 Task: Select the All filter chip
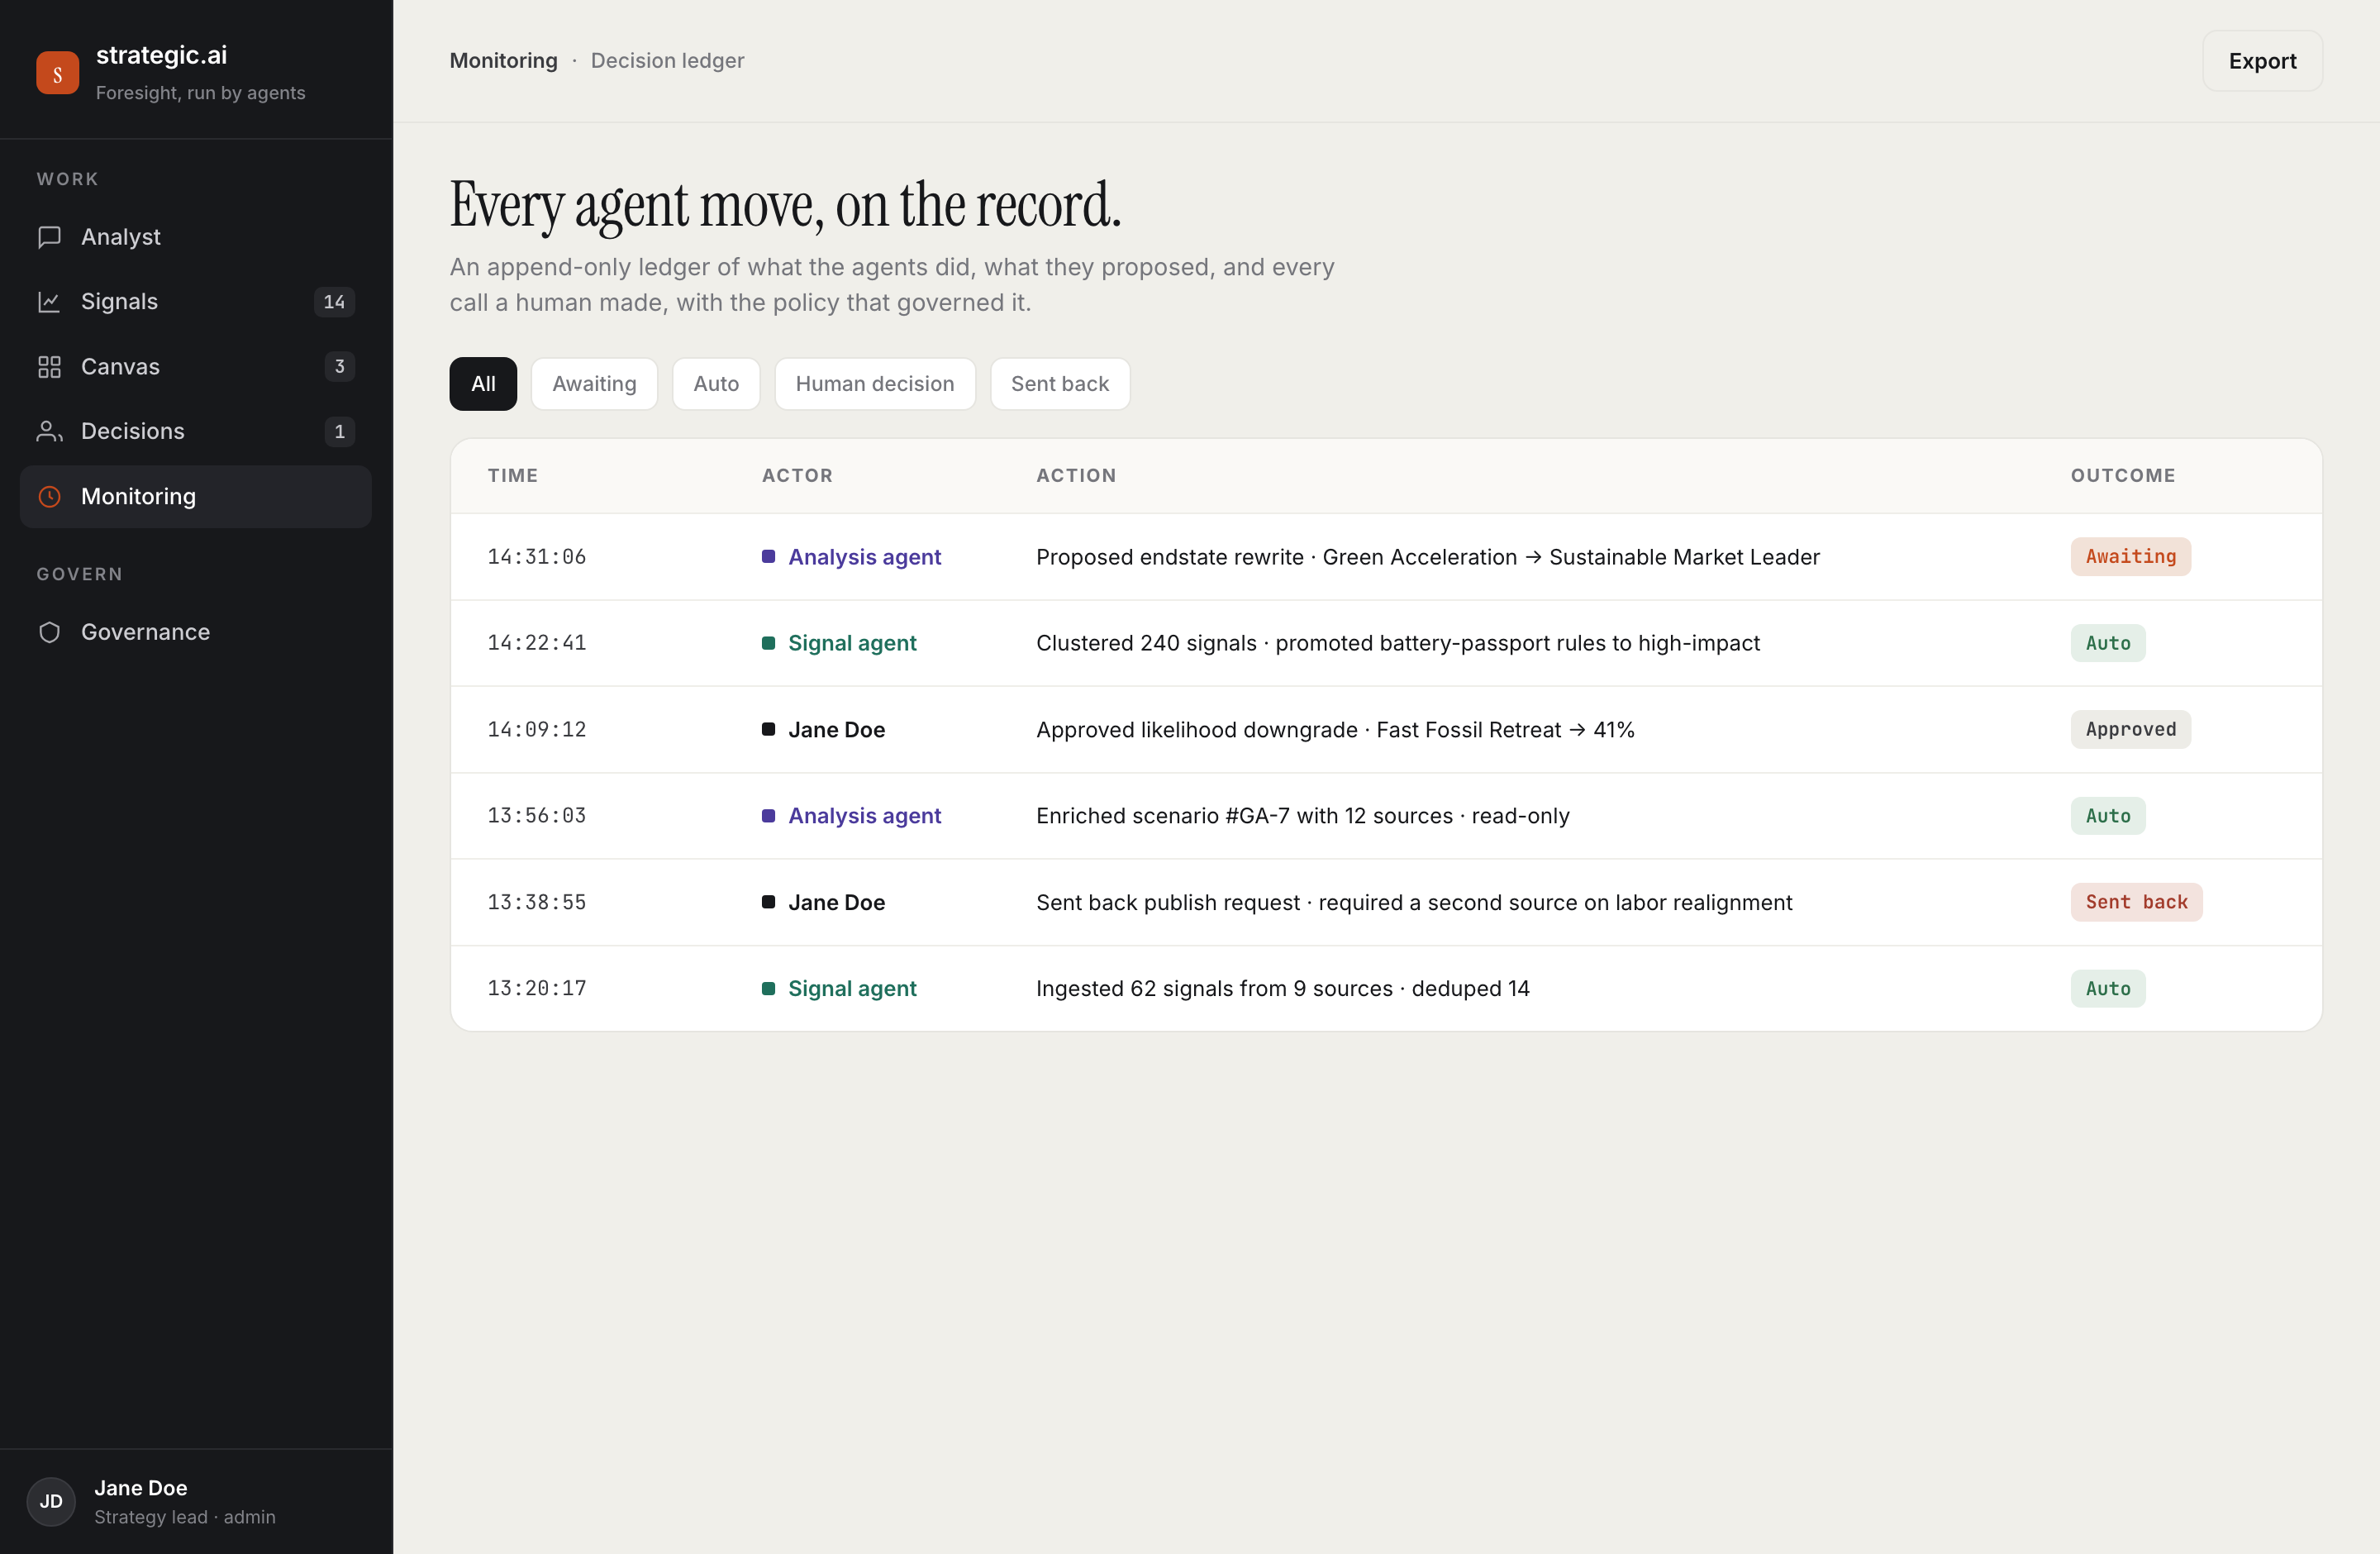tap(483, 384)
